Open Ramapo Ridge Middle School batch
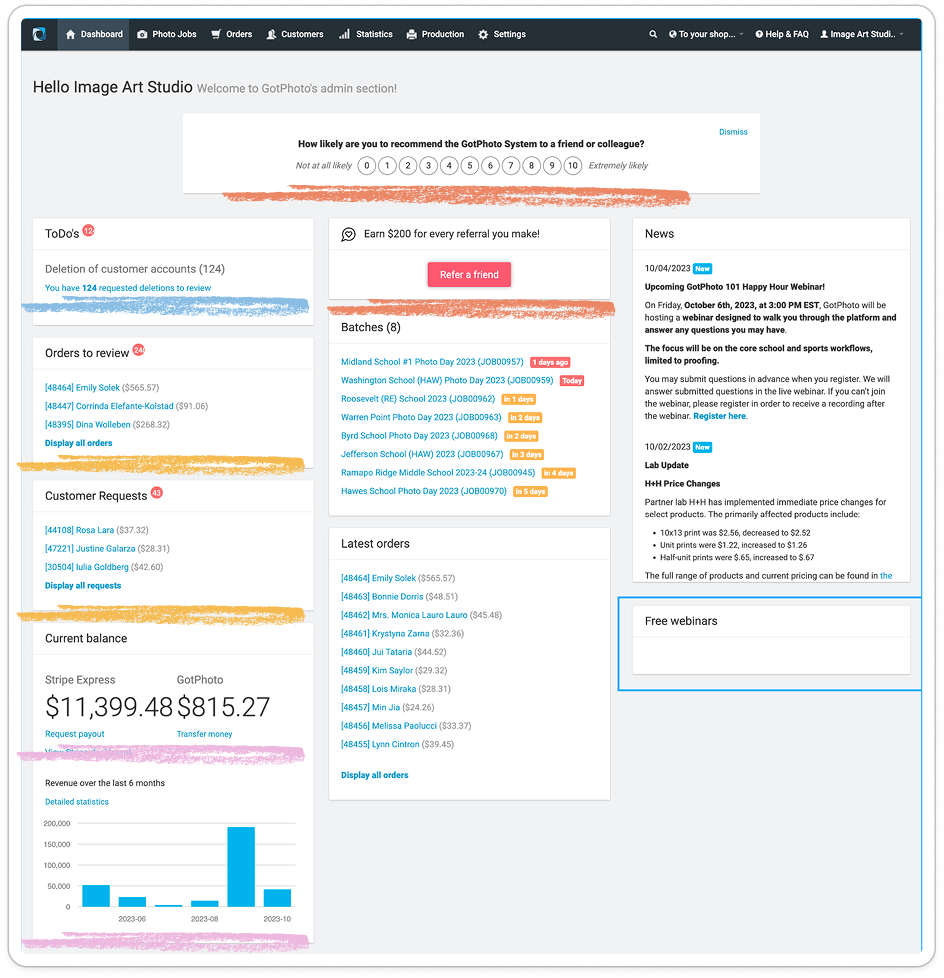Screen dimensions: 944x978 (x=438, y=473)
